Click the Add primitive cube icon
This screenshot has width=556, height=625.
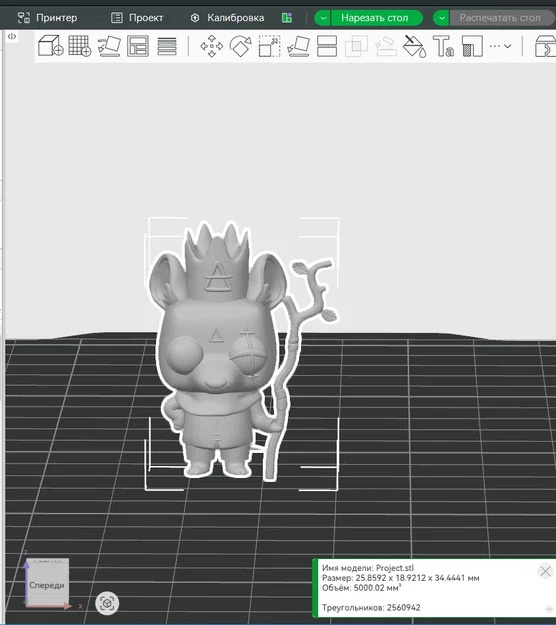[x=51, y=46]
